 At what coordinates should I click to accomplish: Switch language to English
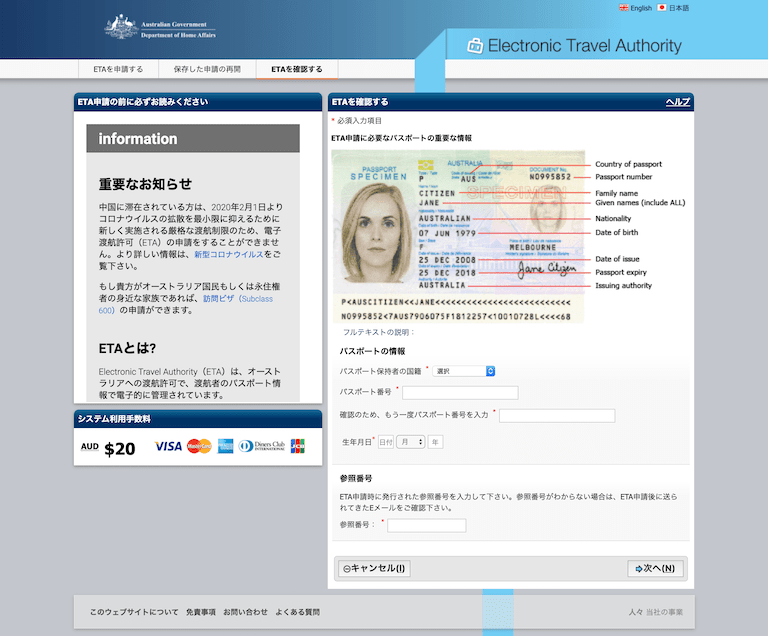coord(636,8)
